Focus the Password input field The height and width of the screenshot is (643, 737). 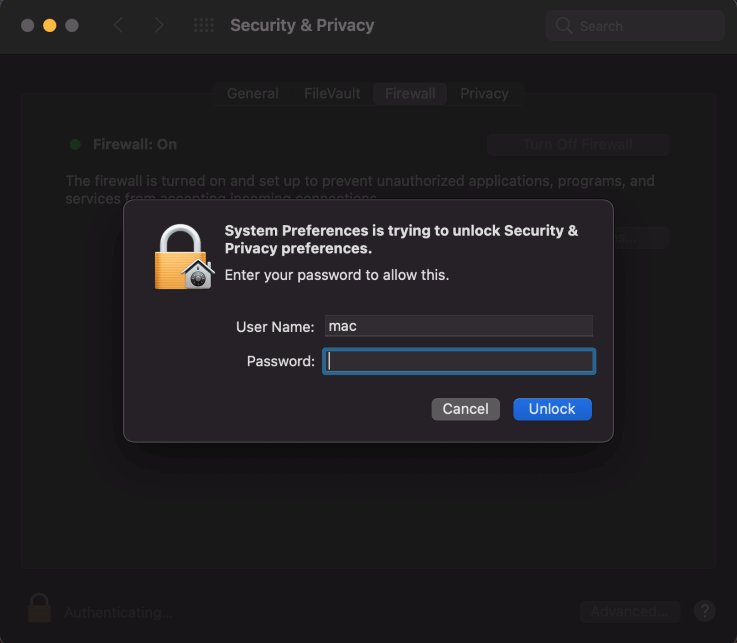[x=459, y=361]
